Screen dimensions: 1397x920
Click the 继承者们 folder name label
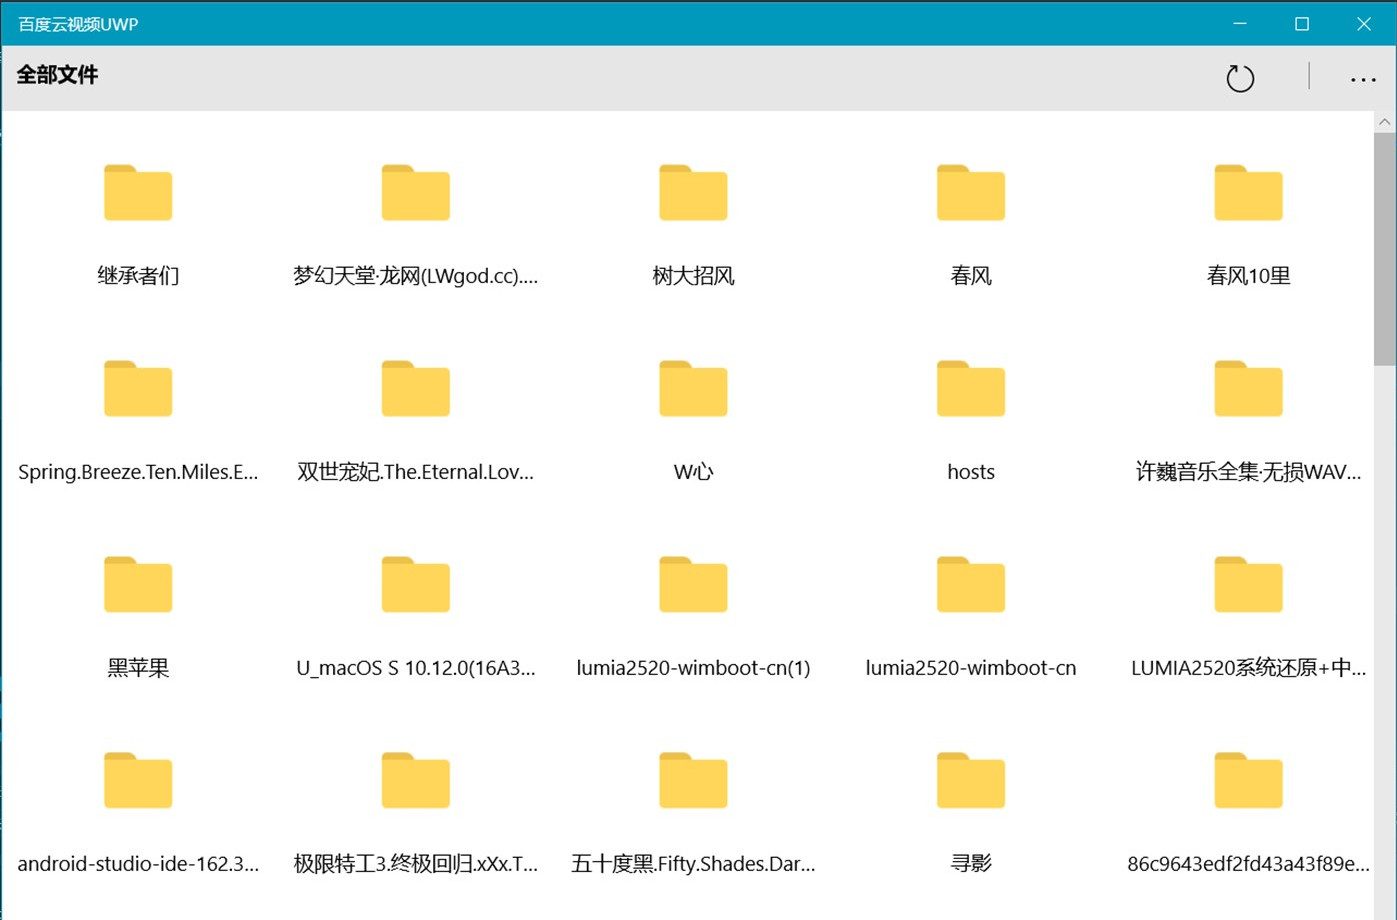[x=138, y=276]
